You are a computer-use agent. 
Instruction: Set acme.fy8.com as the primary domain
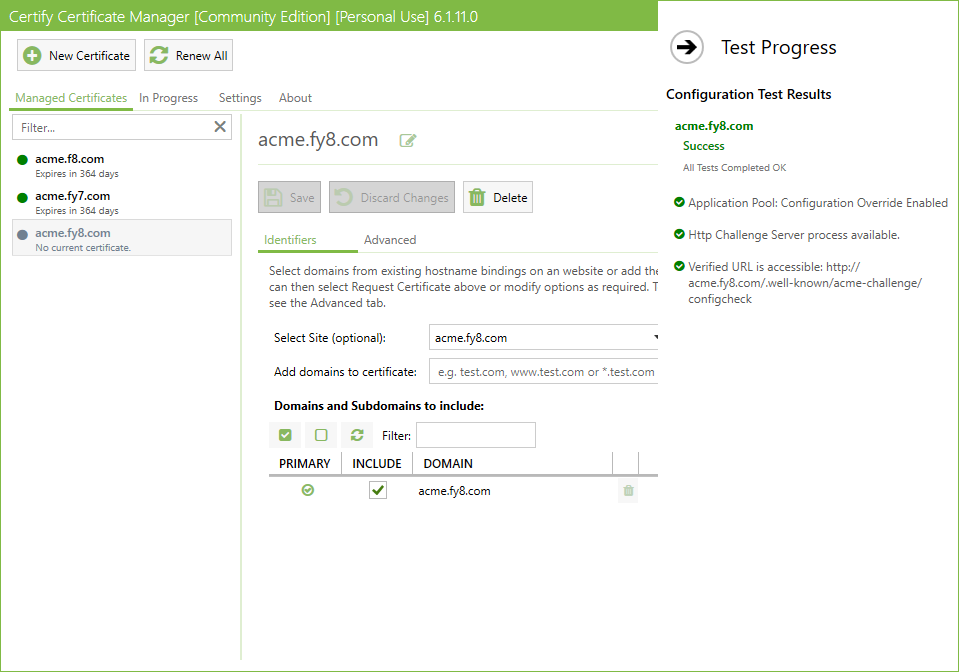[308, 490]
